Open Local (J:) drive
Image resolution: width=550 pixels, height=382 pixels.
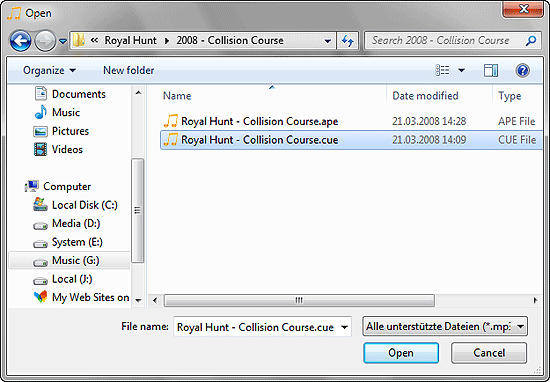point(72,279)
